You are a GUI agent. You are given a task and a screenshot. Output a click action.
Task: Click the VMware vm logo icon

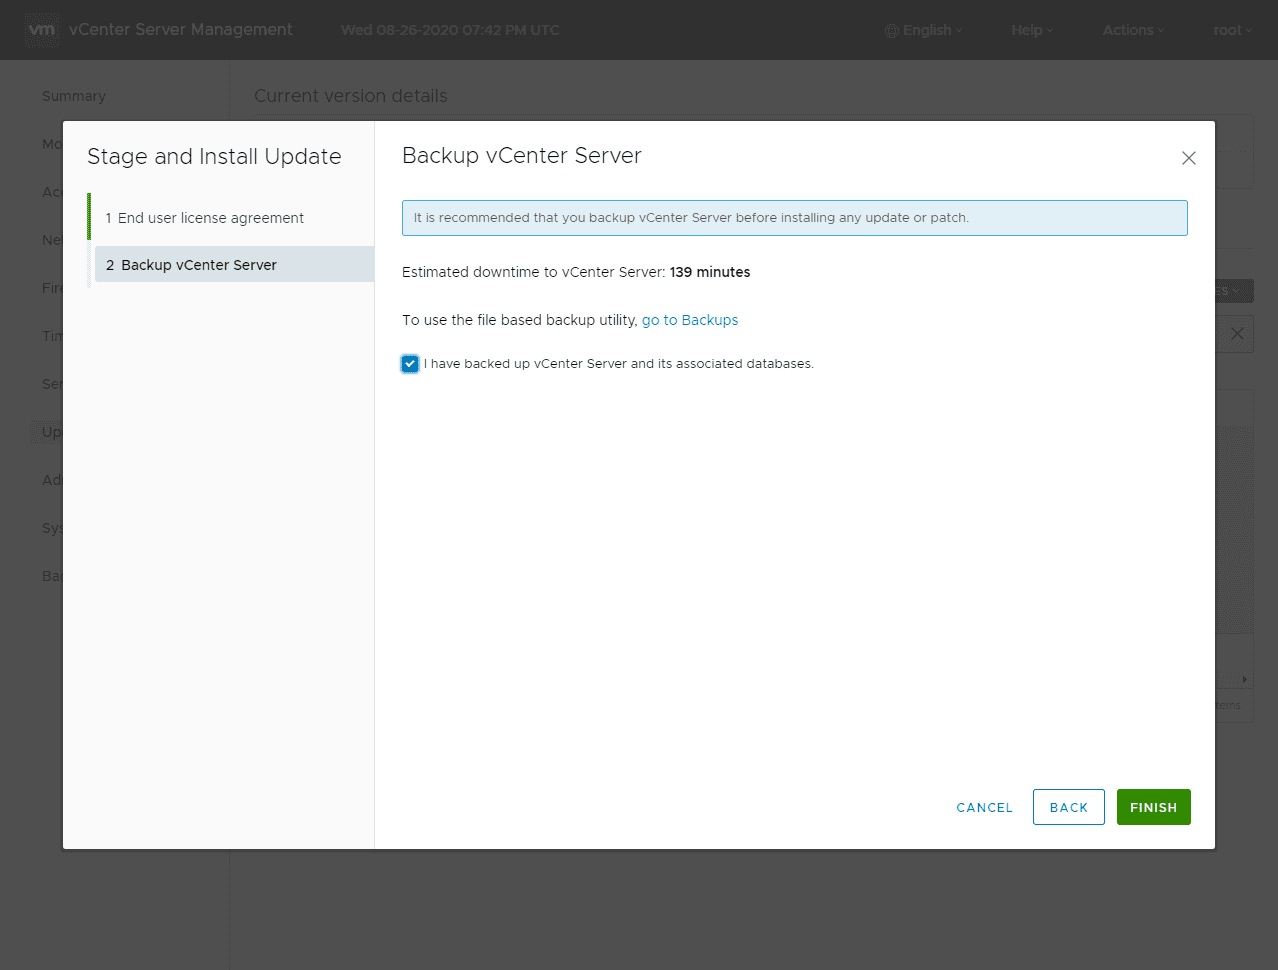coord(42,30)
